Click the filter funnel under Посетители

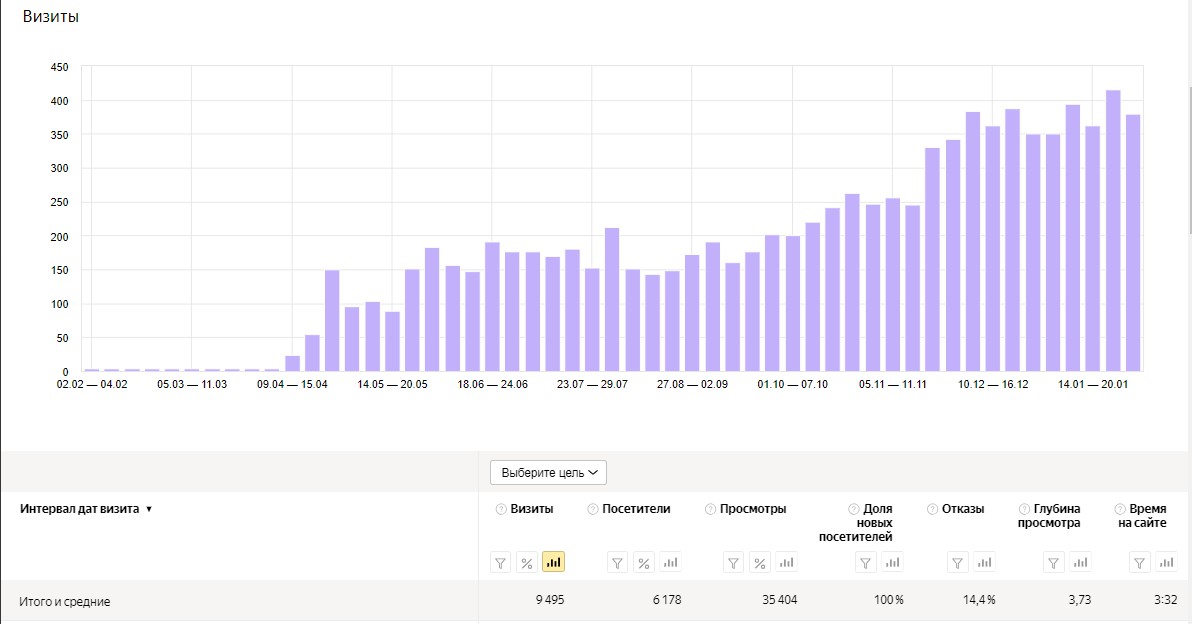(x=617, y=562)
